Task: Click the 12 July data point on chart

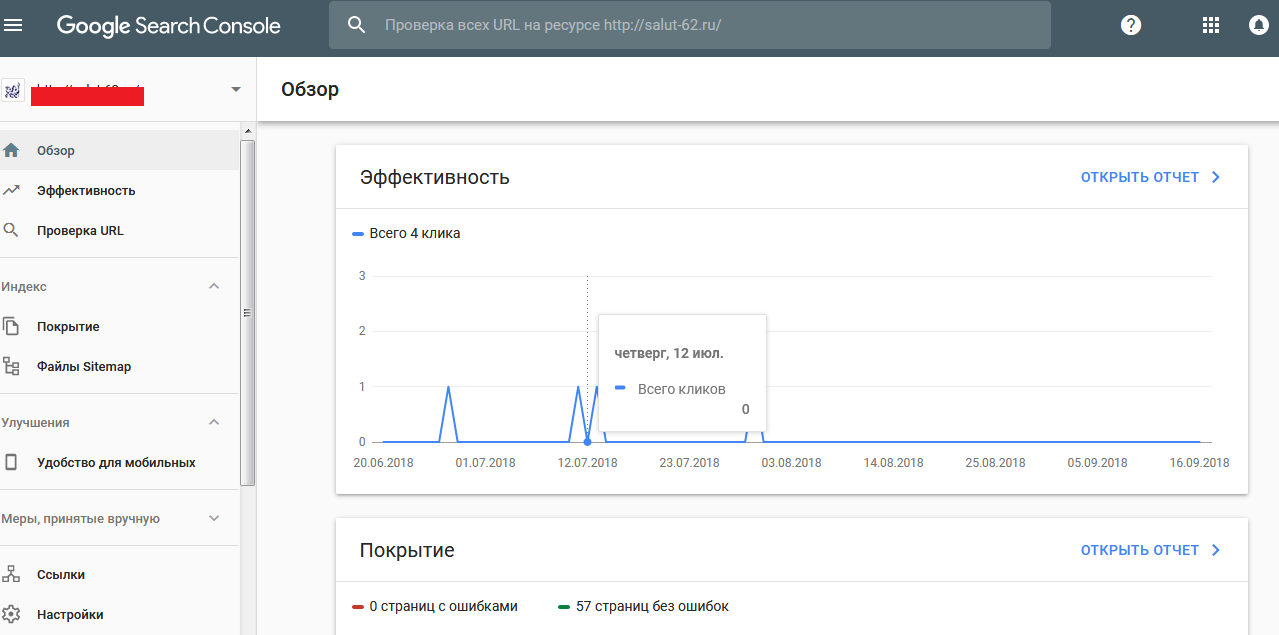Action: [x=587, y=442]
